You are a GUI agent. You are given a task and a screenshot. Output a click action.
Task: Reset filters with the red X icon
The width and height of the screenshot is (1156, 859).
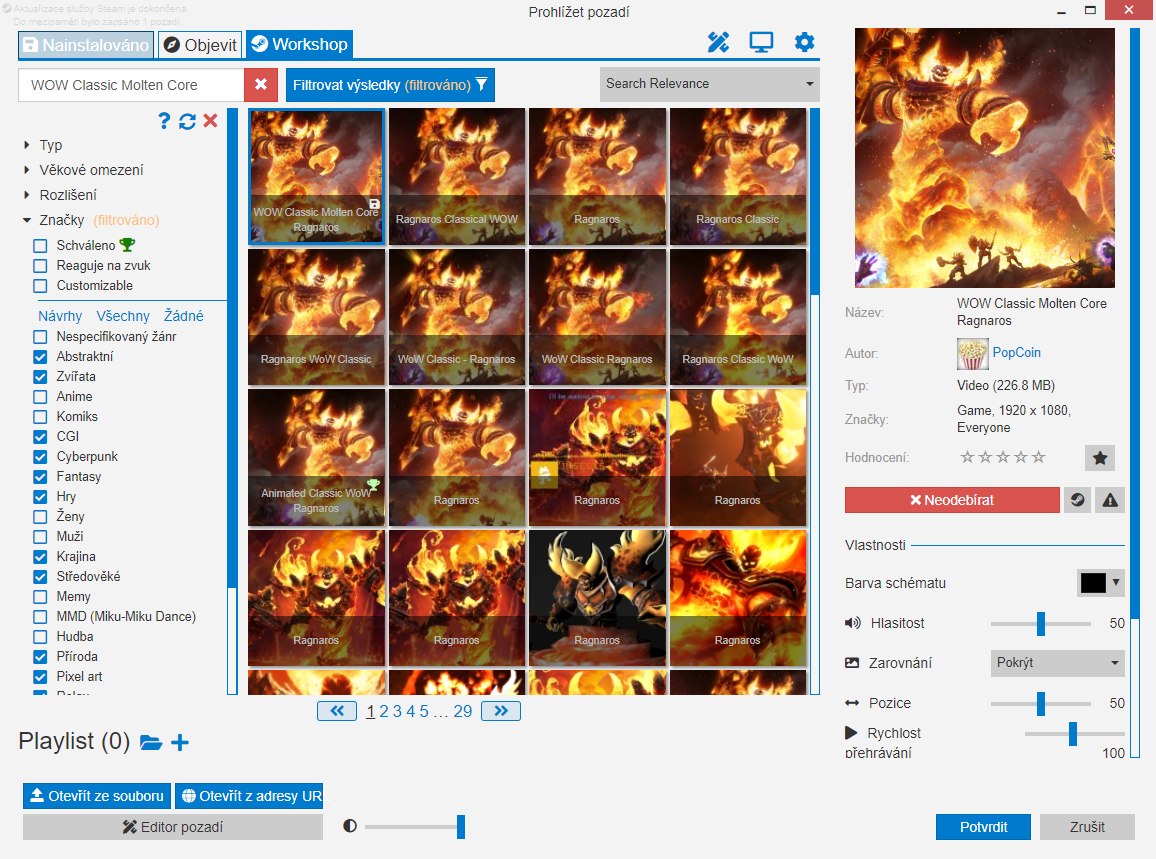(211, 120)
